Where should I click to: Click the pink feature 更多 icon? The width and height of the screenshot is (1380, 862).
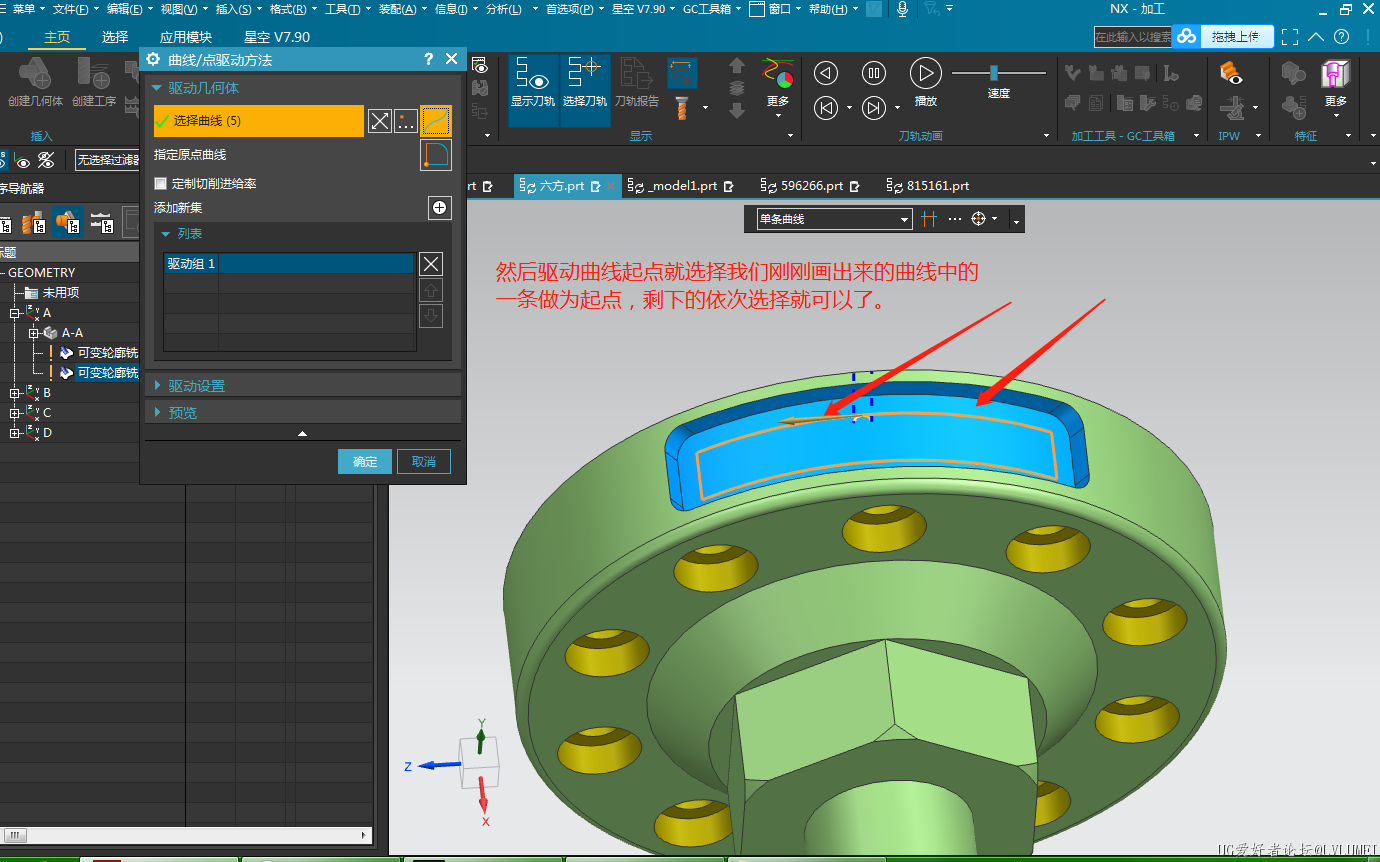pos(1335,74)
